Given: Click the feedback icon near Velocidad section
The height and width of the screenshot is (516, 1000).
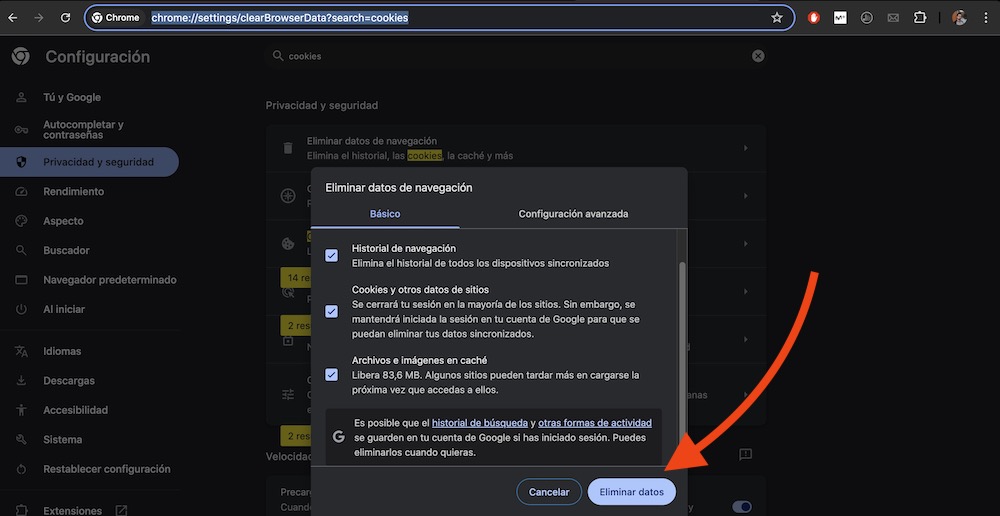Looking at the screenshot, I should 745,454.
